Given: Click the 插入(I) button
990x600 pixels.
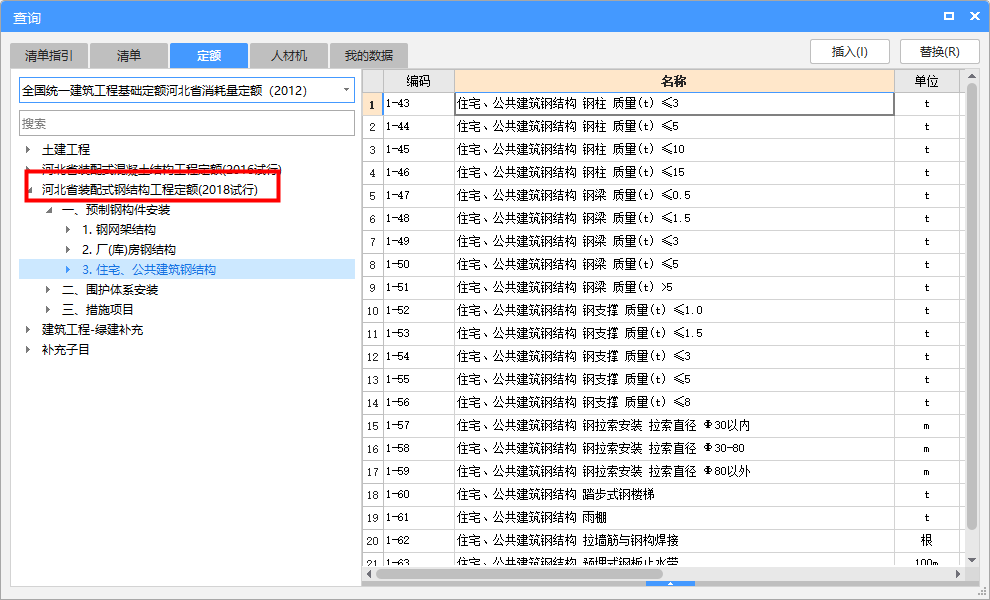Looking at the screenshot, I should 850,52.
